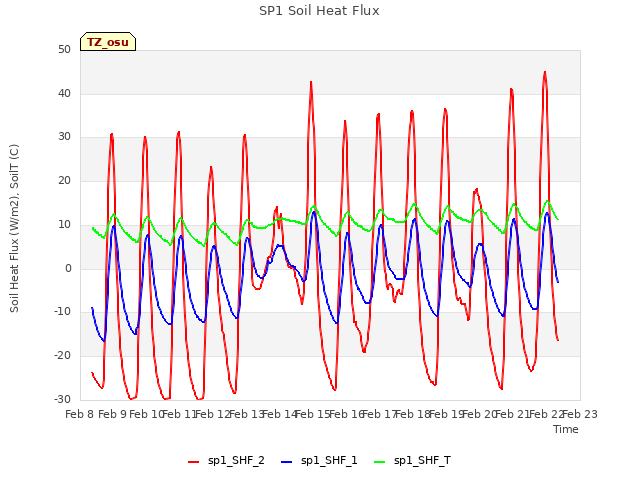Image resolution: width=640 pixels, height=480 pixels.
Task: Click the Feb 23 x-axis tick label
Action: 580,414
